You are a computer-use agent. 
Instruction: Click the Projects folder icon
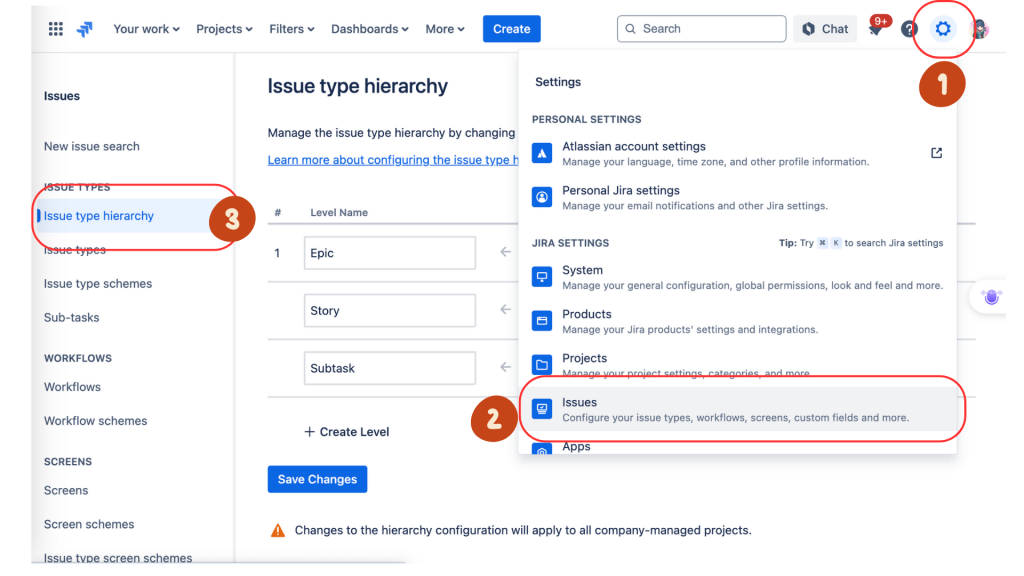[541, 364]
